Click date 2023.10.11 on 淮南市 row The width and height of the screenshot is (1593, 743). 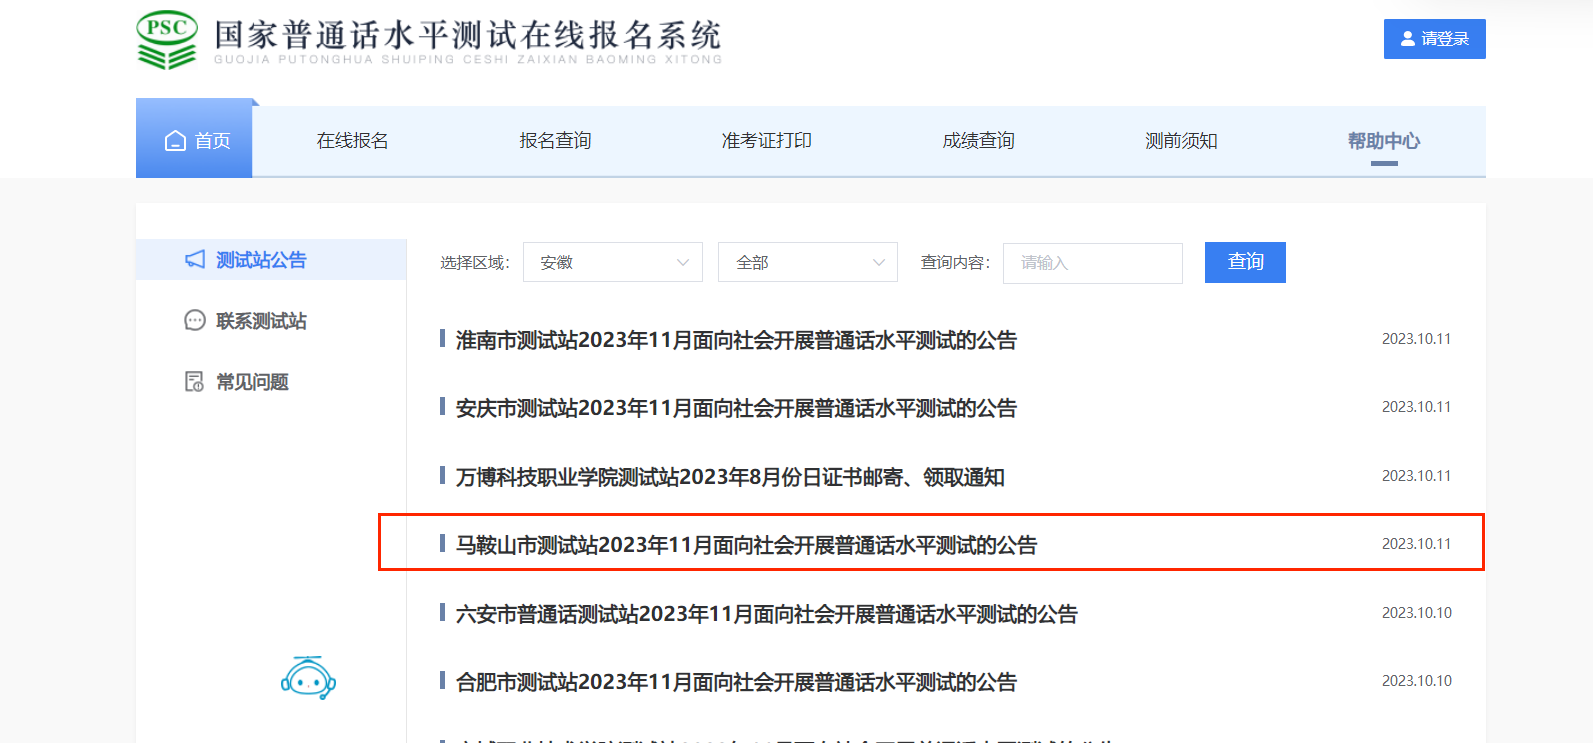1416,339
